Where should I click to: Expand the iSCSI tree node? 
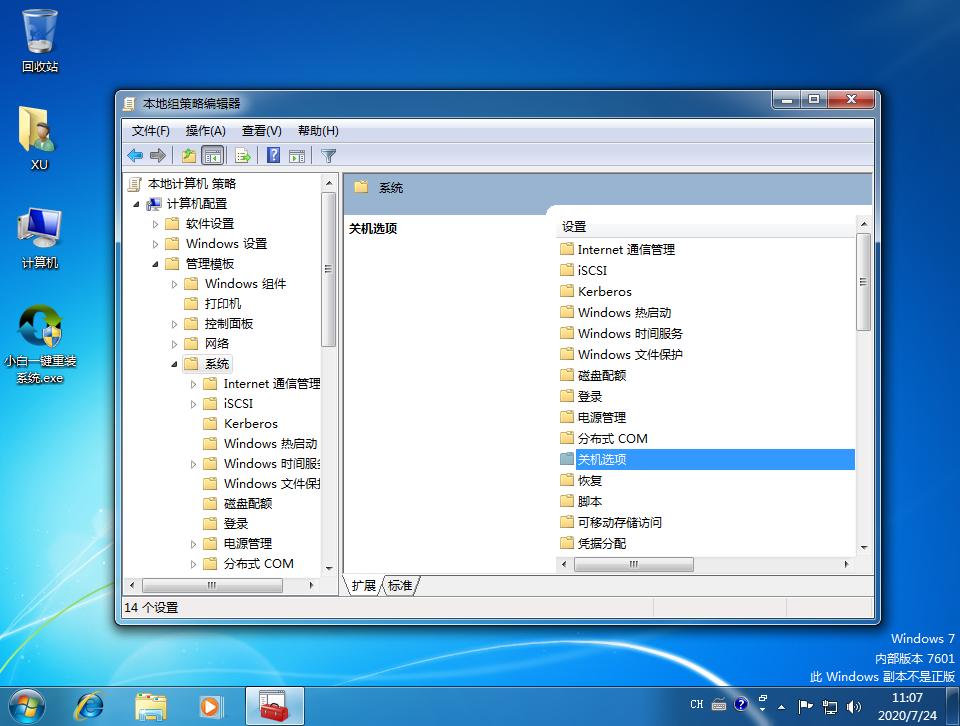(193, 404)
